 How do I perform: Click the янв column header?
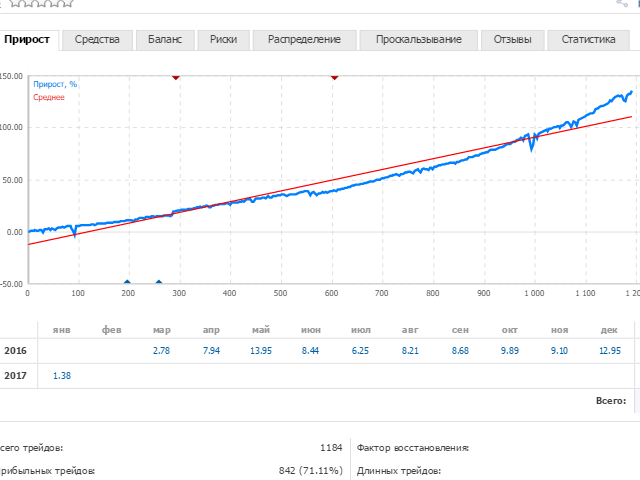[x=62, y=330]
